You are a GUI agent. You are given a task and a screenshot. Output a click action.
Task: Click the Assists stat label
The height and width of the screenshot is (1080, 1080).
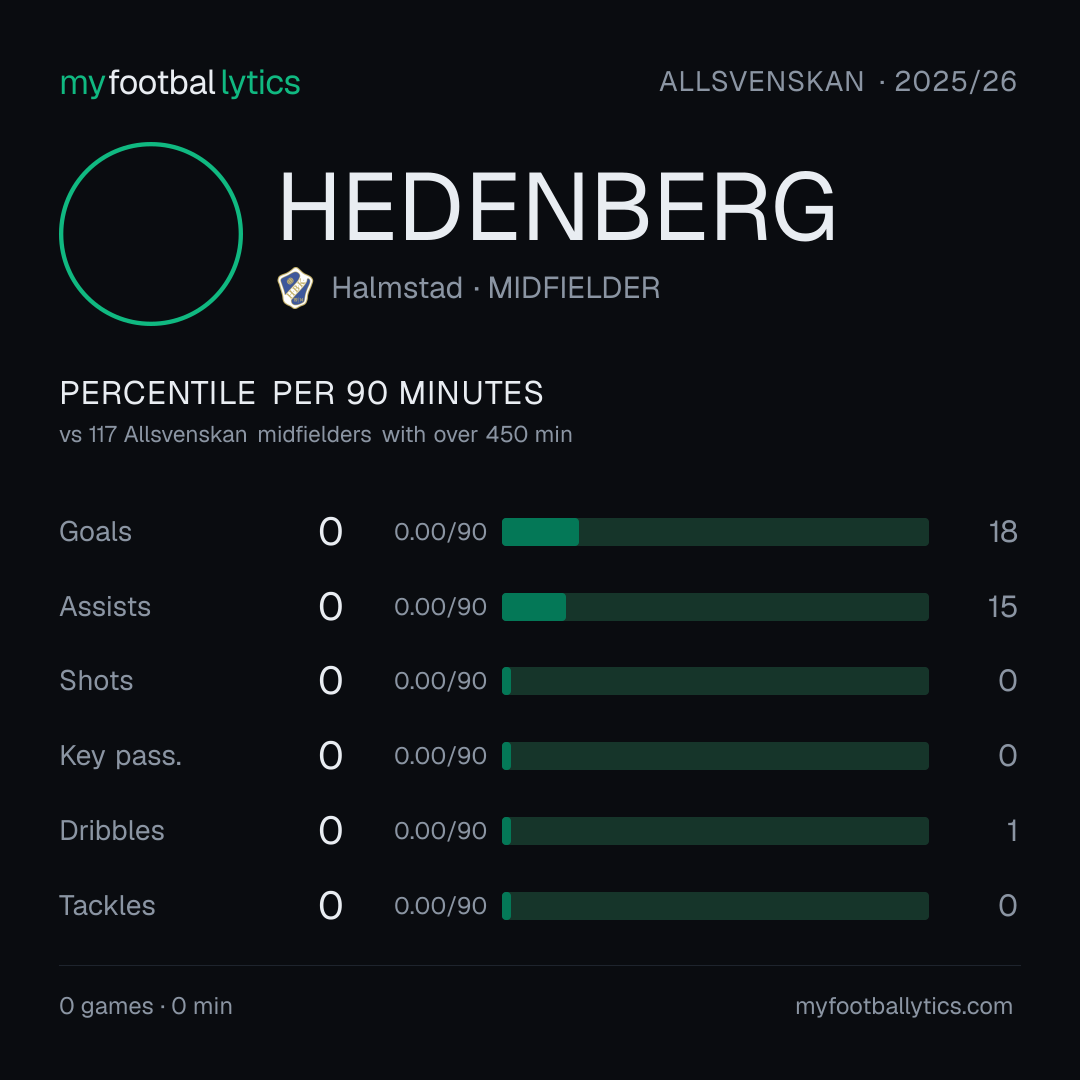105,607
